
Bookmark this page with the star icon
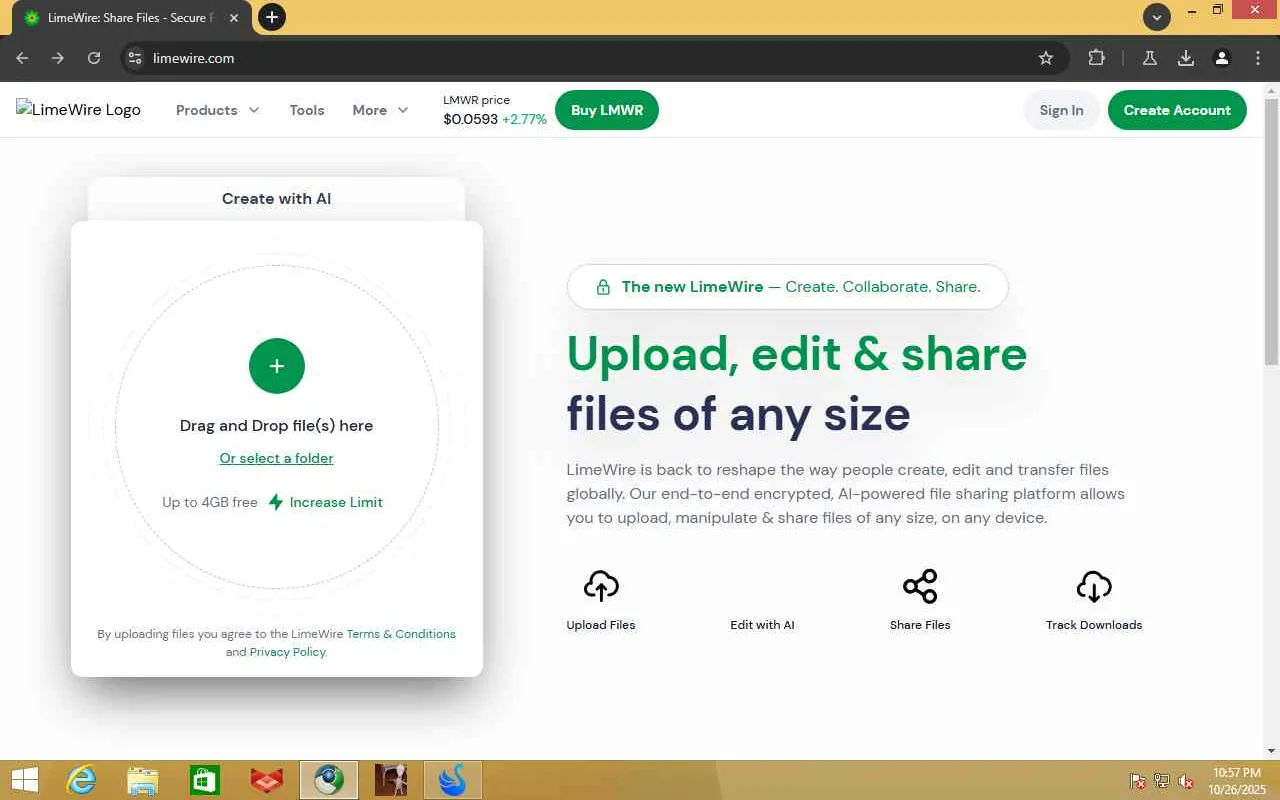pos(1046,58)
